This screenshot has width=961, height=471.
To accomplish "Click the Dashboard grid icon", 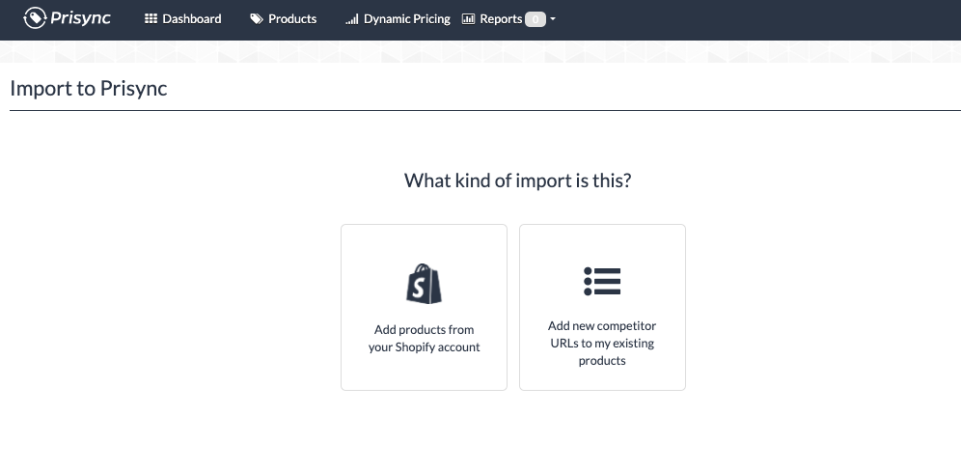I will [x=151, y=19].
